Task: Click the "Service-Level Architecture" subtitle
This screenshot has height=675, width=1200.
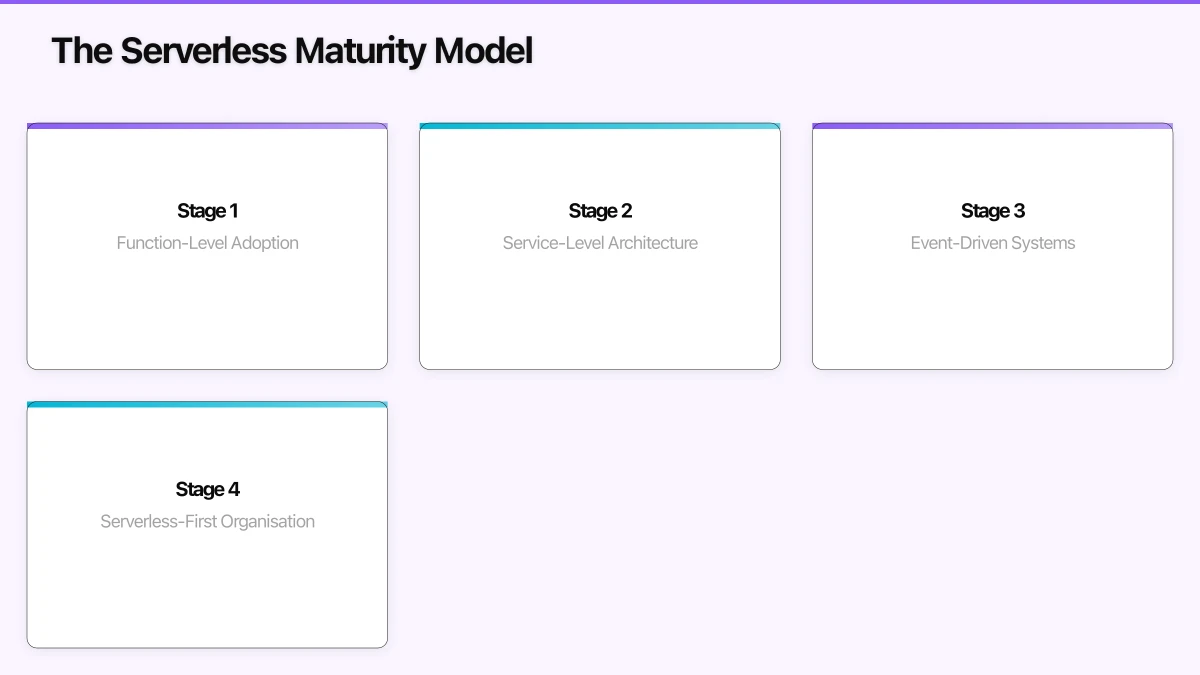Action: coord(600,243)
